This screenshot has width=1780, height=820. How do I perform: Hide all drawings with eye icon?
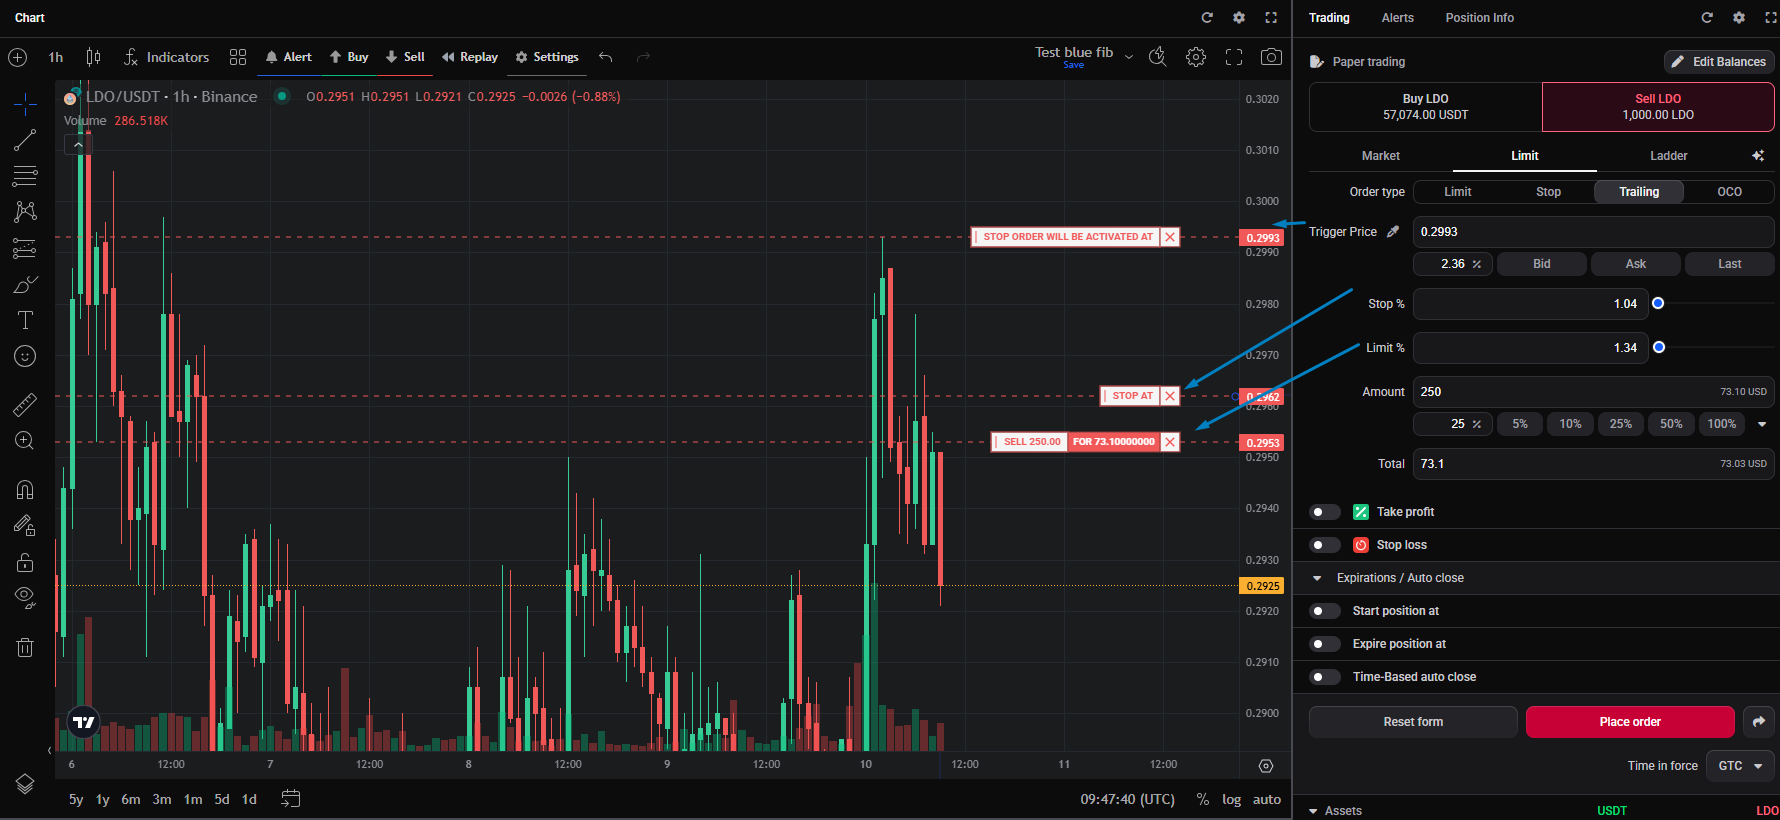(x=25, y=598)
